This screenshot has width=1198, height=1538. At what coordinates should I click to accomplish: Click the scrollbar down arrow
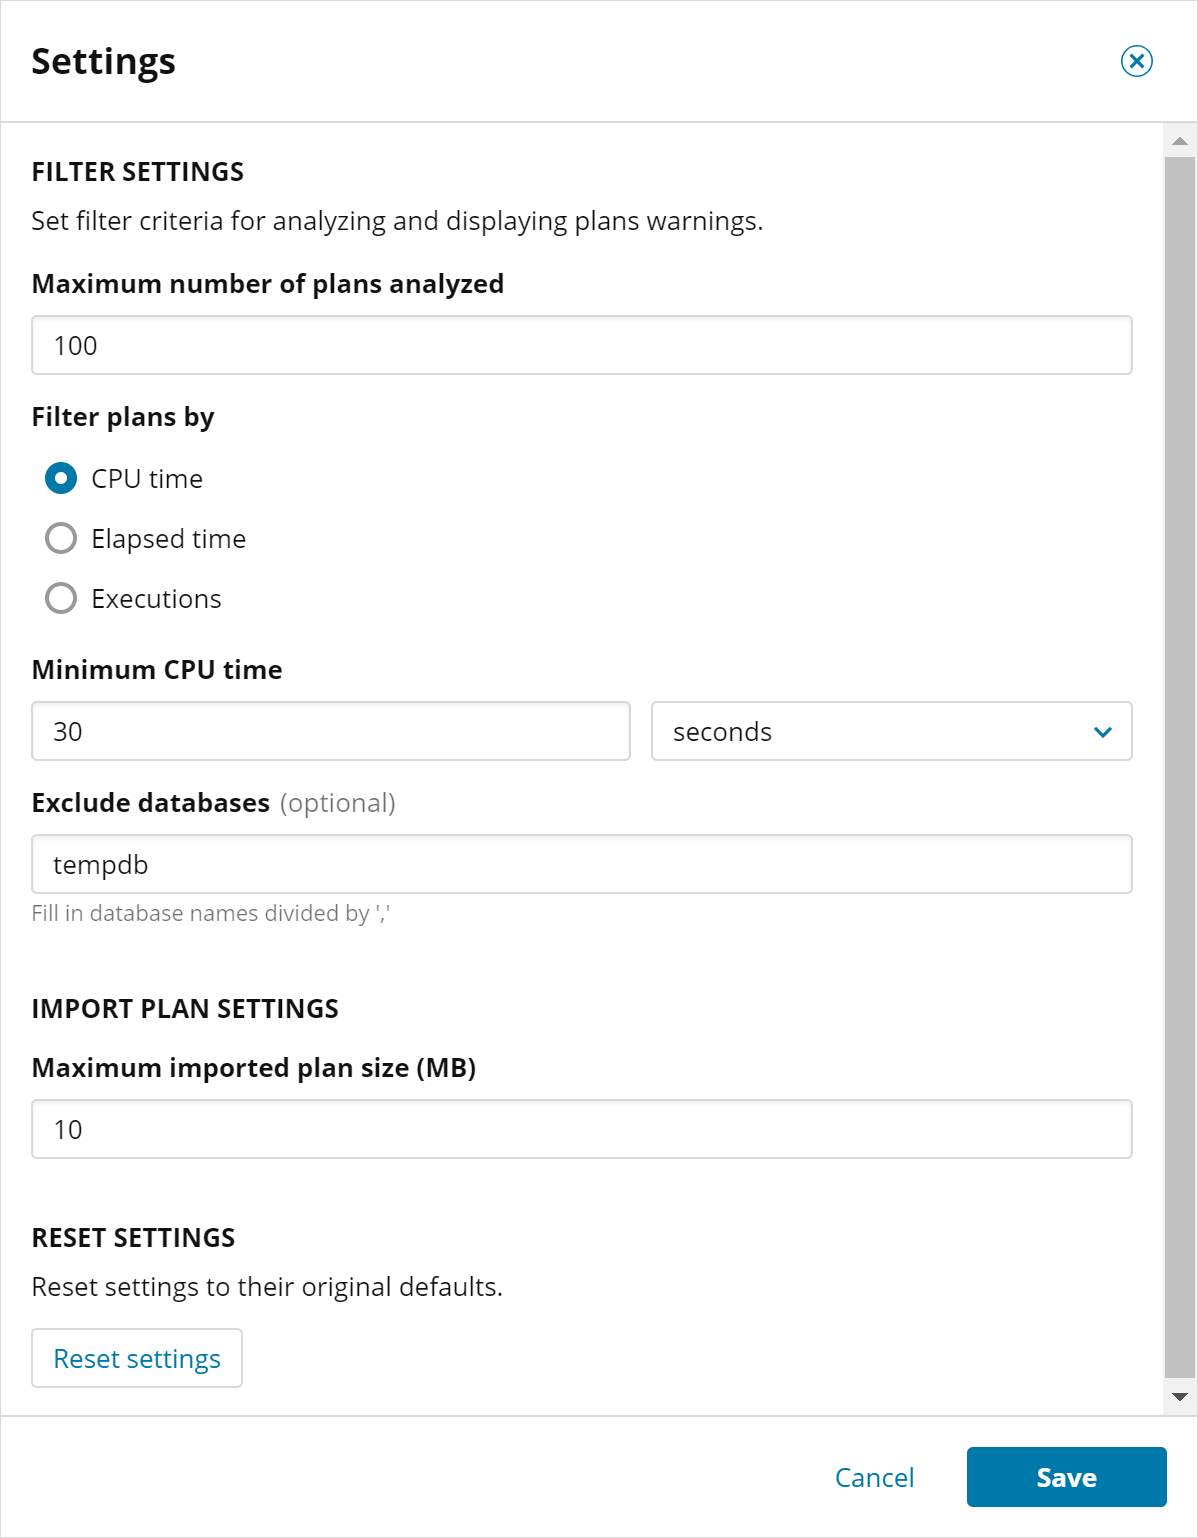click(1180, 1397)
